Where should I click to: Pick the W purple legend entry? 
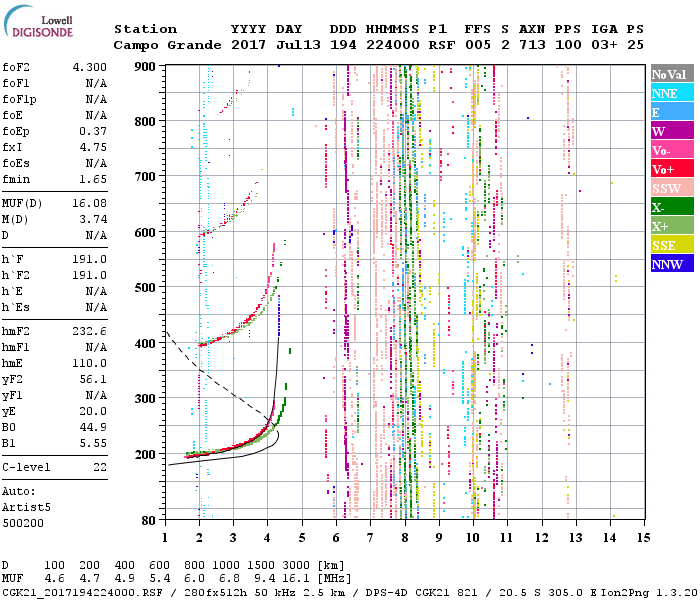[669, 132]
